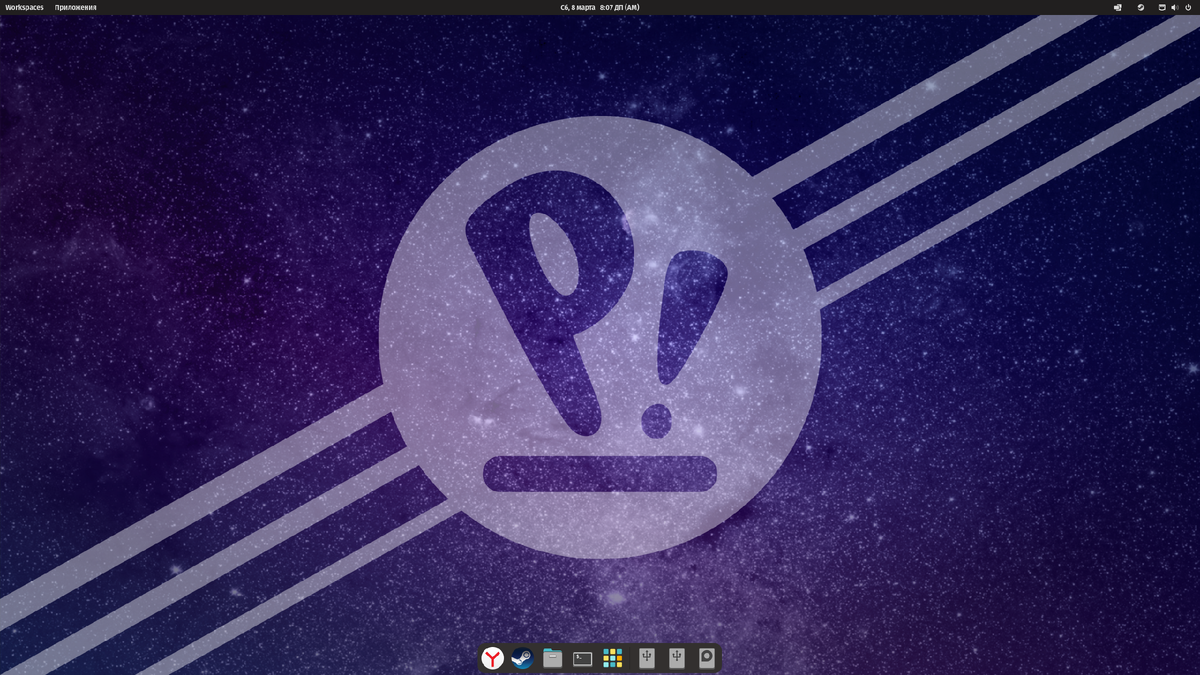
Task: Launch Yandex Browser from the dock
Action: coord(493,658)
